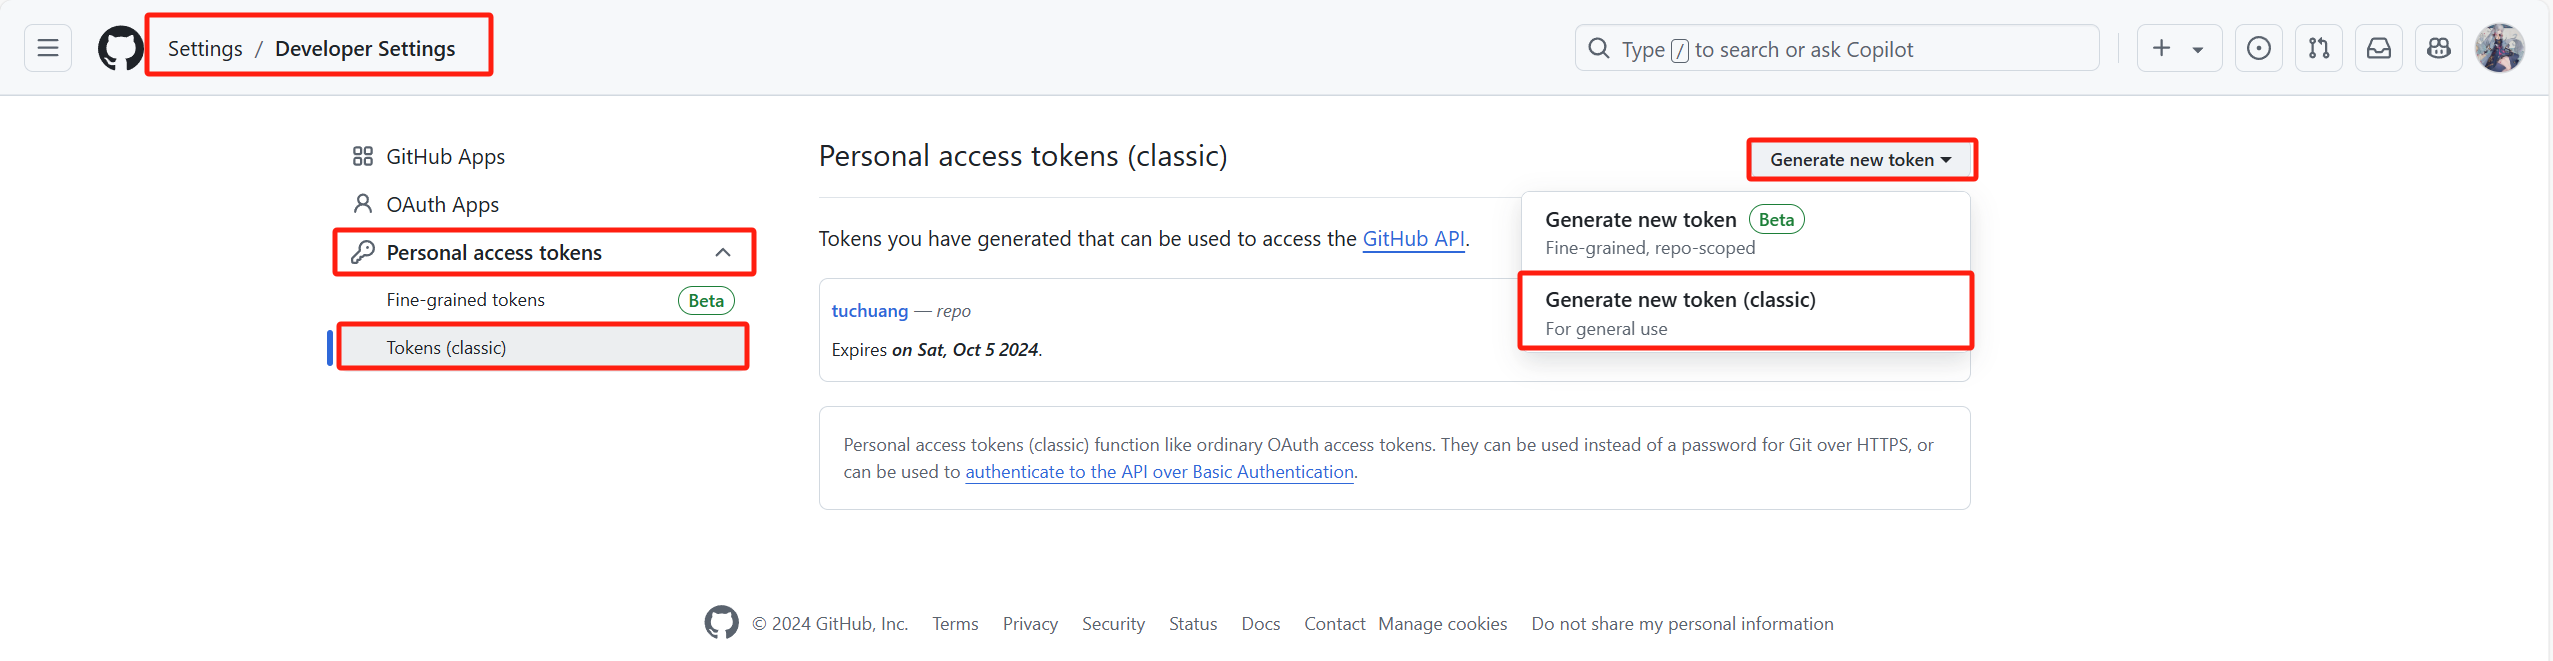Open OAuth Apps in the sidebar
The image size is (2553, 661).
(x=442, y=205)
